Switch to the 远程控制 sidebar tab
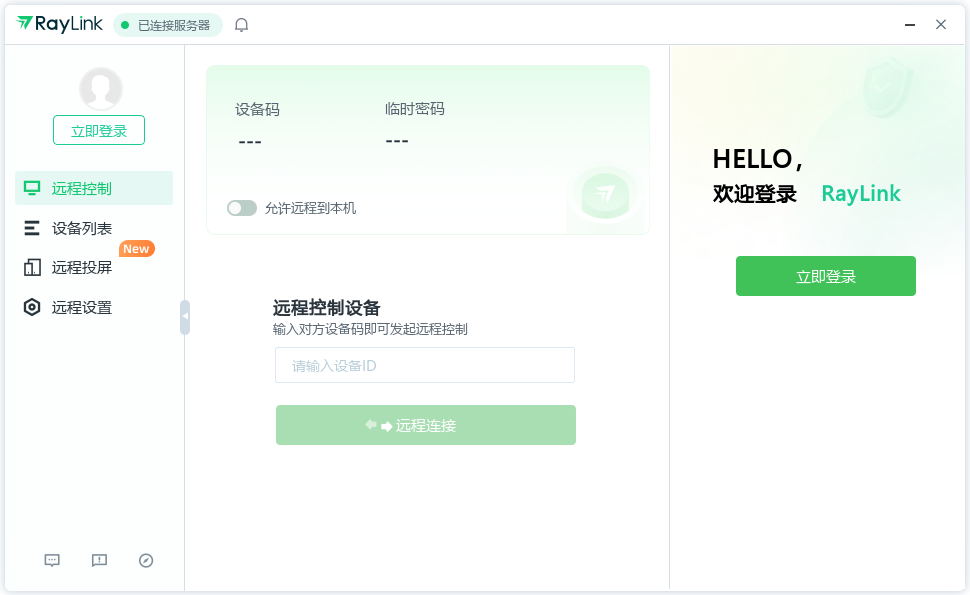970x595 pixels. click(x=80, y=187)
